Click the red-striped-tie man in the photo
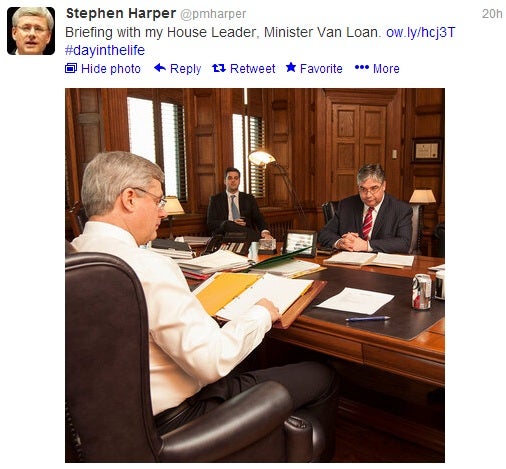 [x=366, y=209]
